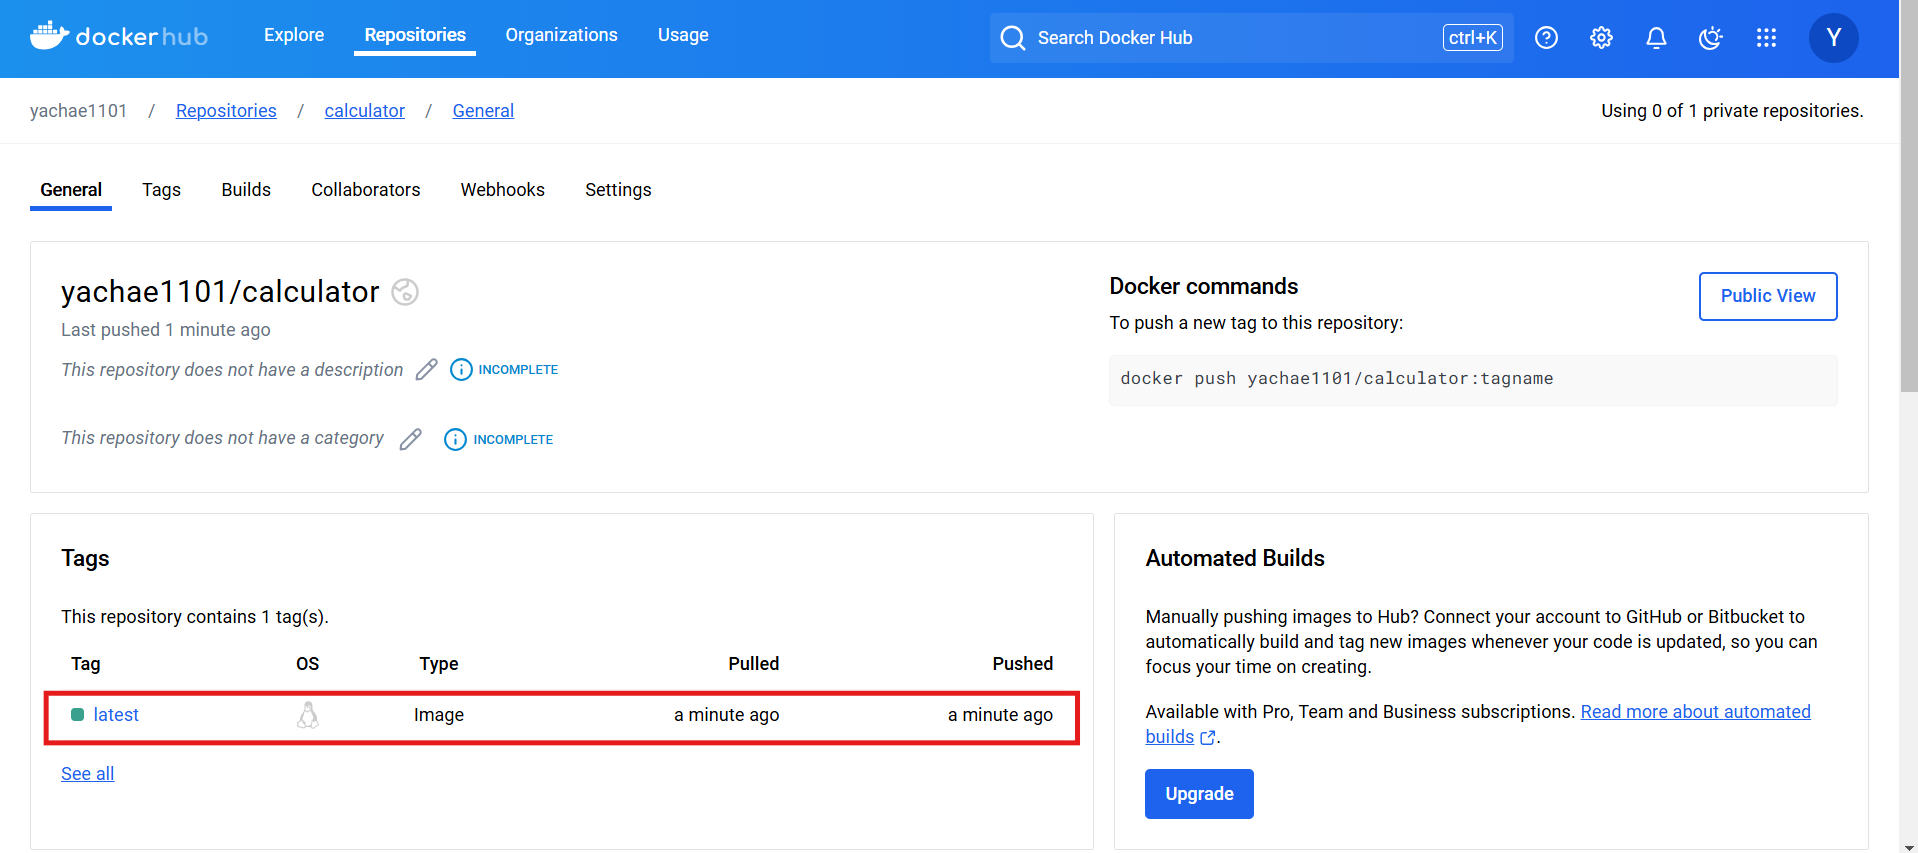Switch to the Builds tab

[246, 190]
